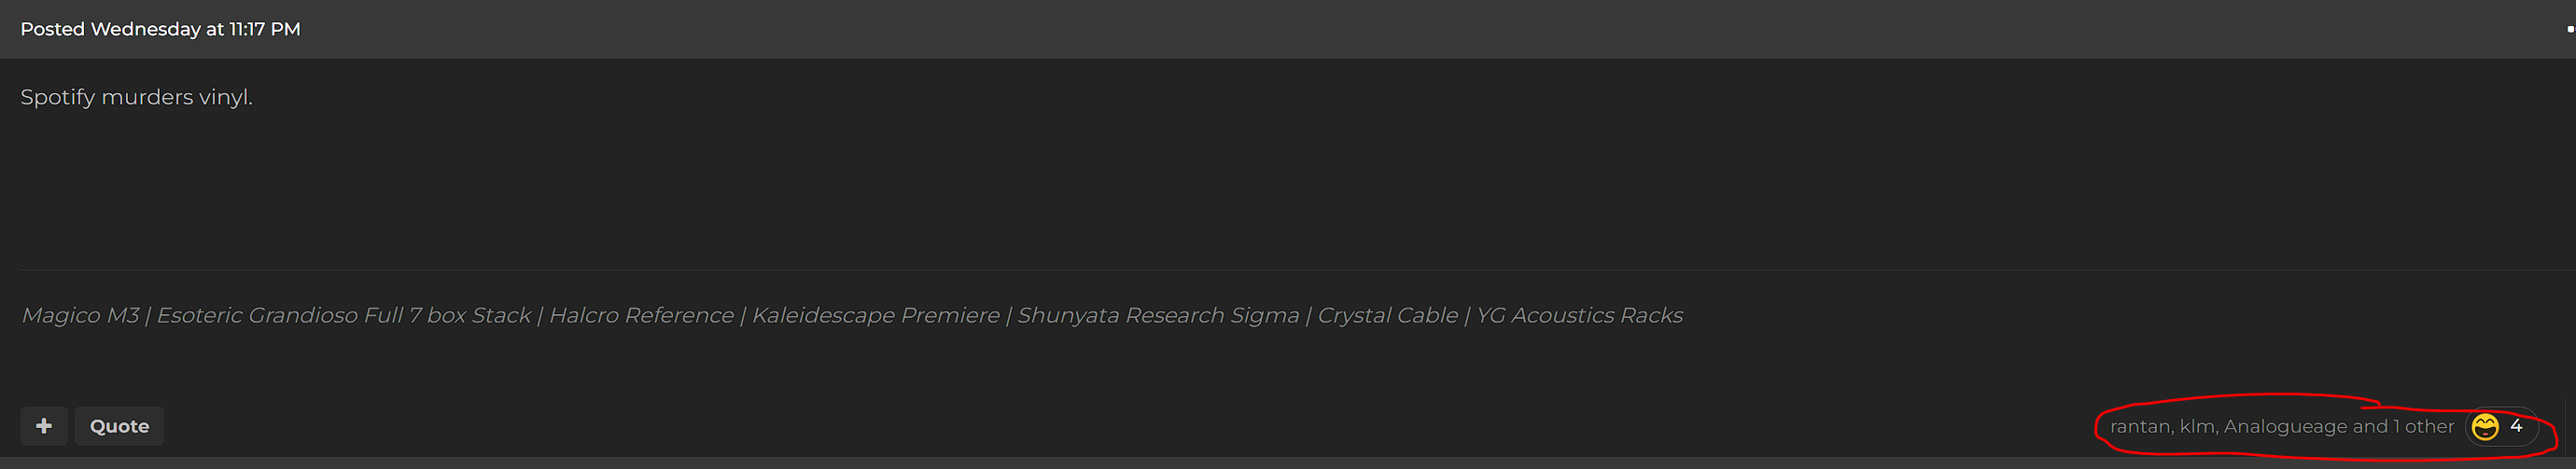Click the laughing emoji reaction icon
The height and width of the screenshot is (469, 2576).
(x=2485, y=427)
